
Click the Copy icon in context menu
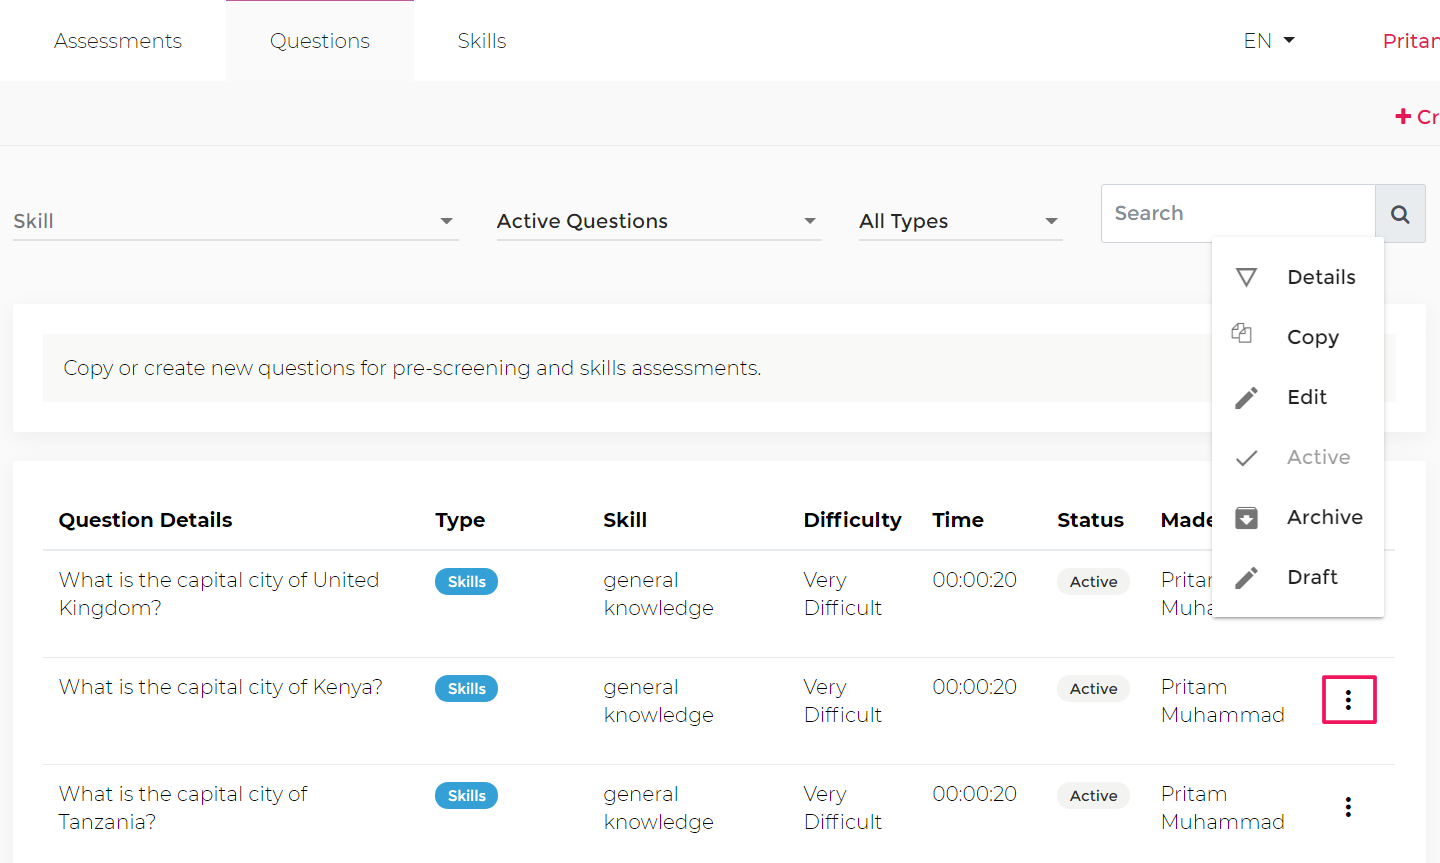point(1242,334)
